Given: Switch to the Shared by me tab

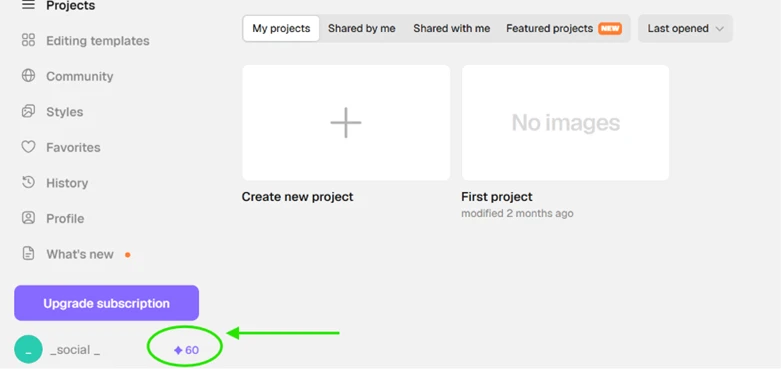Looking at the screenshot, I should 362,28.
